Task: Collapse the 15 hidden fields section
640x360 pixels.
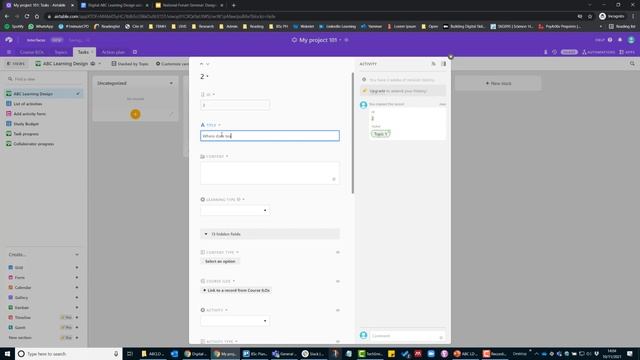Action: 270,234
